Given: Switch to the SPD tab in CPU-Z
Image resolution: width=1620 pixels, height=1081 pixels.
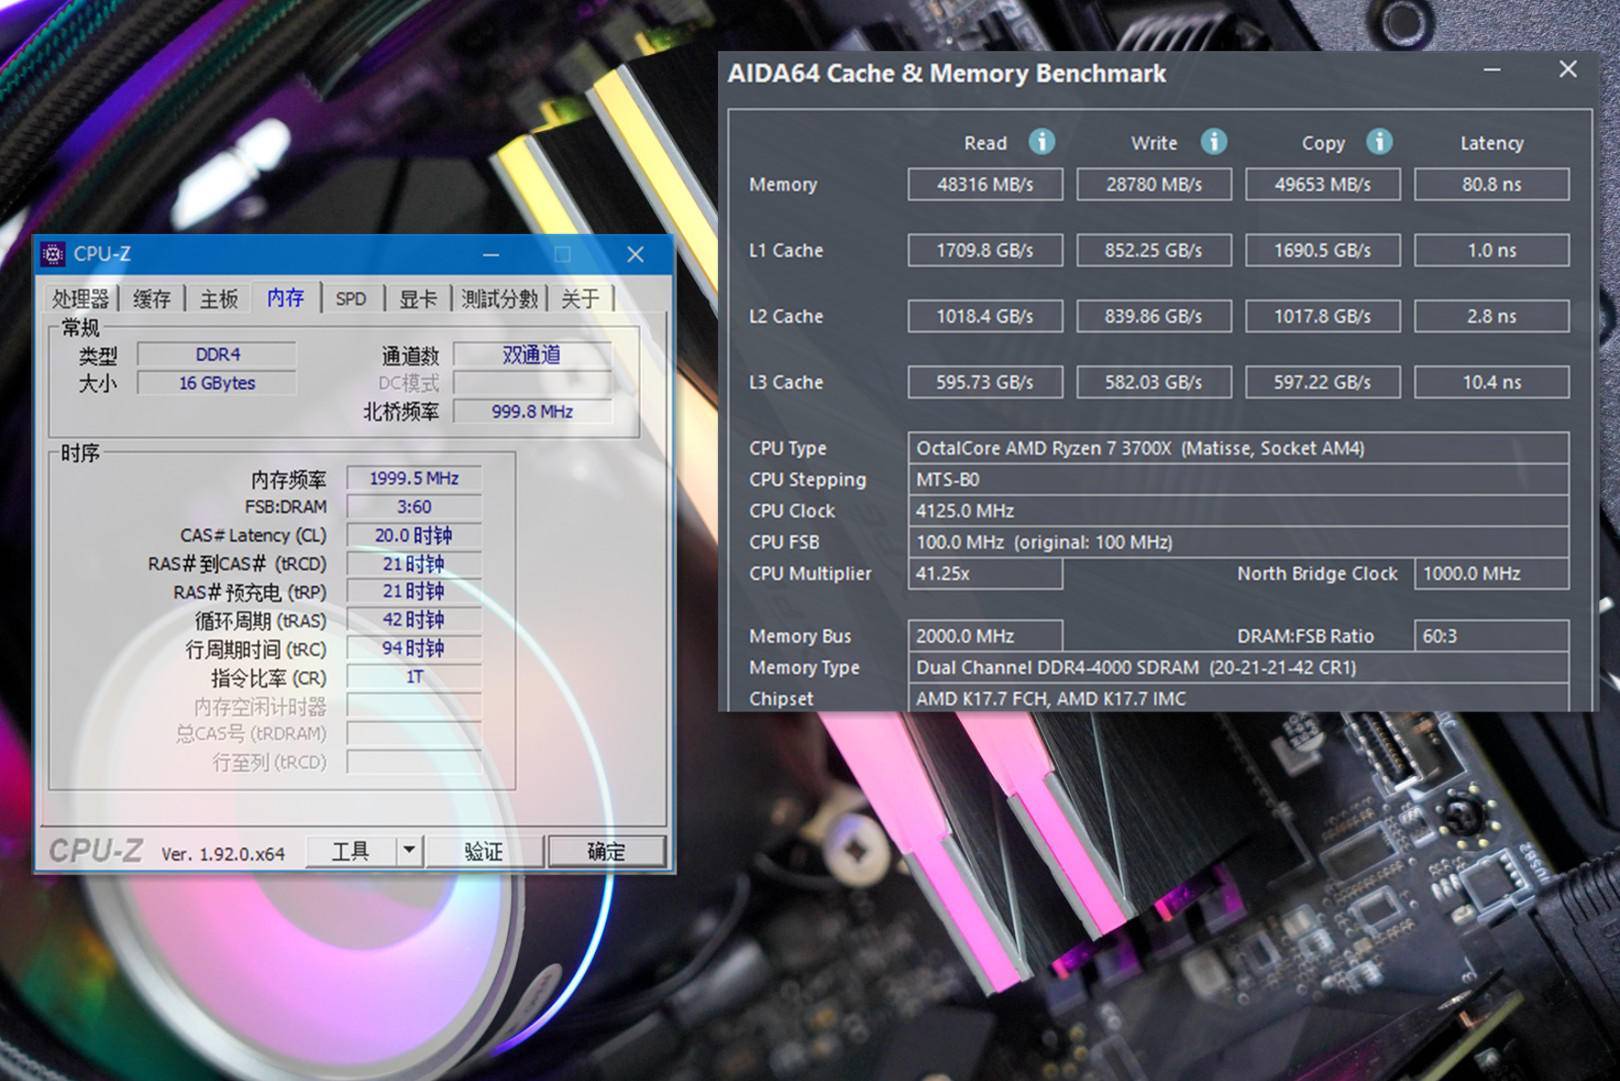Looking at the screenshot, I should 351,298.
